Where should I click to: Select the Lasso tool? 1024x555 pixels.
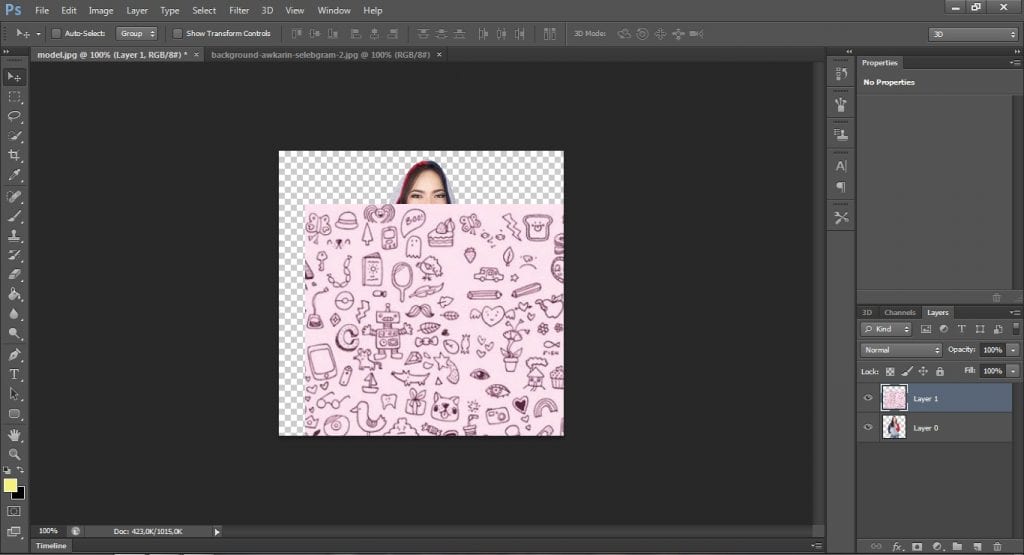coord(15,116)
